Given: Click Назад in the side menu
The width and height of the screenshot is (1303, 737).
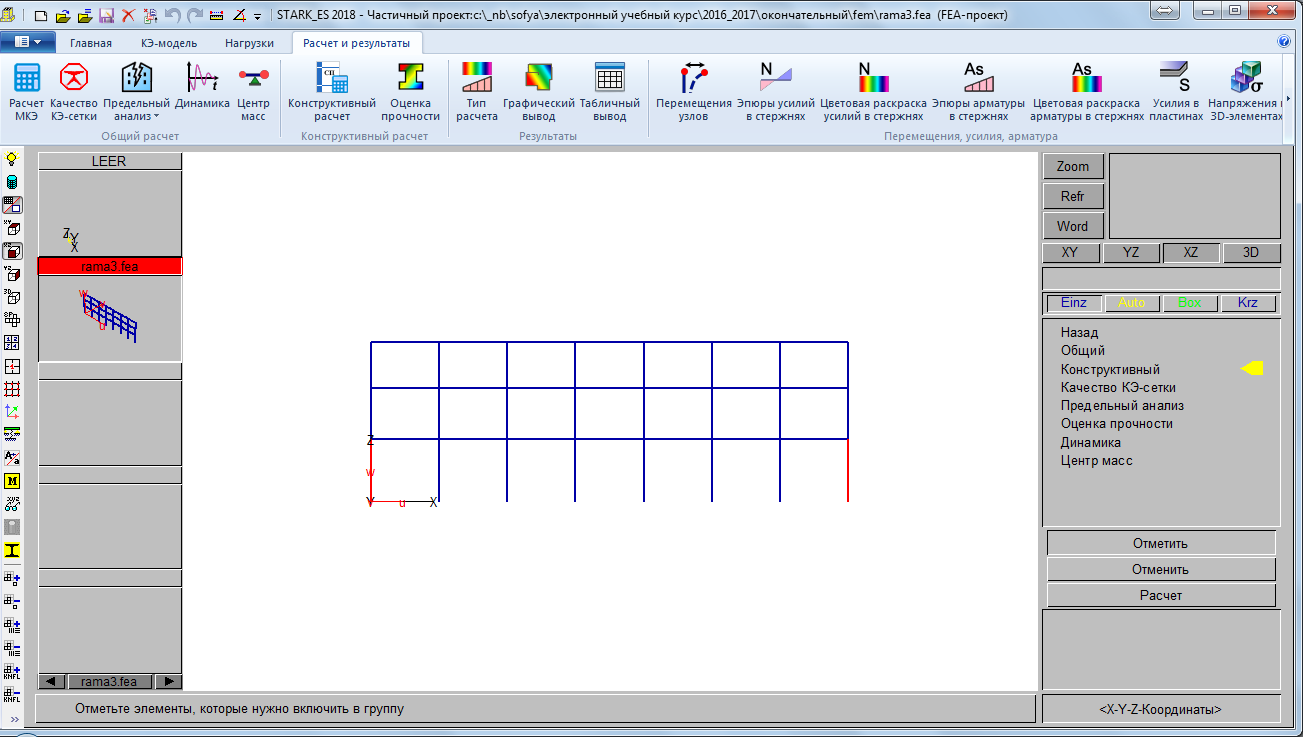Looking at the screenshot, I should point(1079,333).
